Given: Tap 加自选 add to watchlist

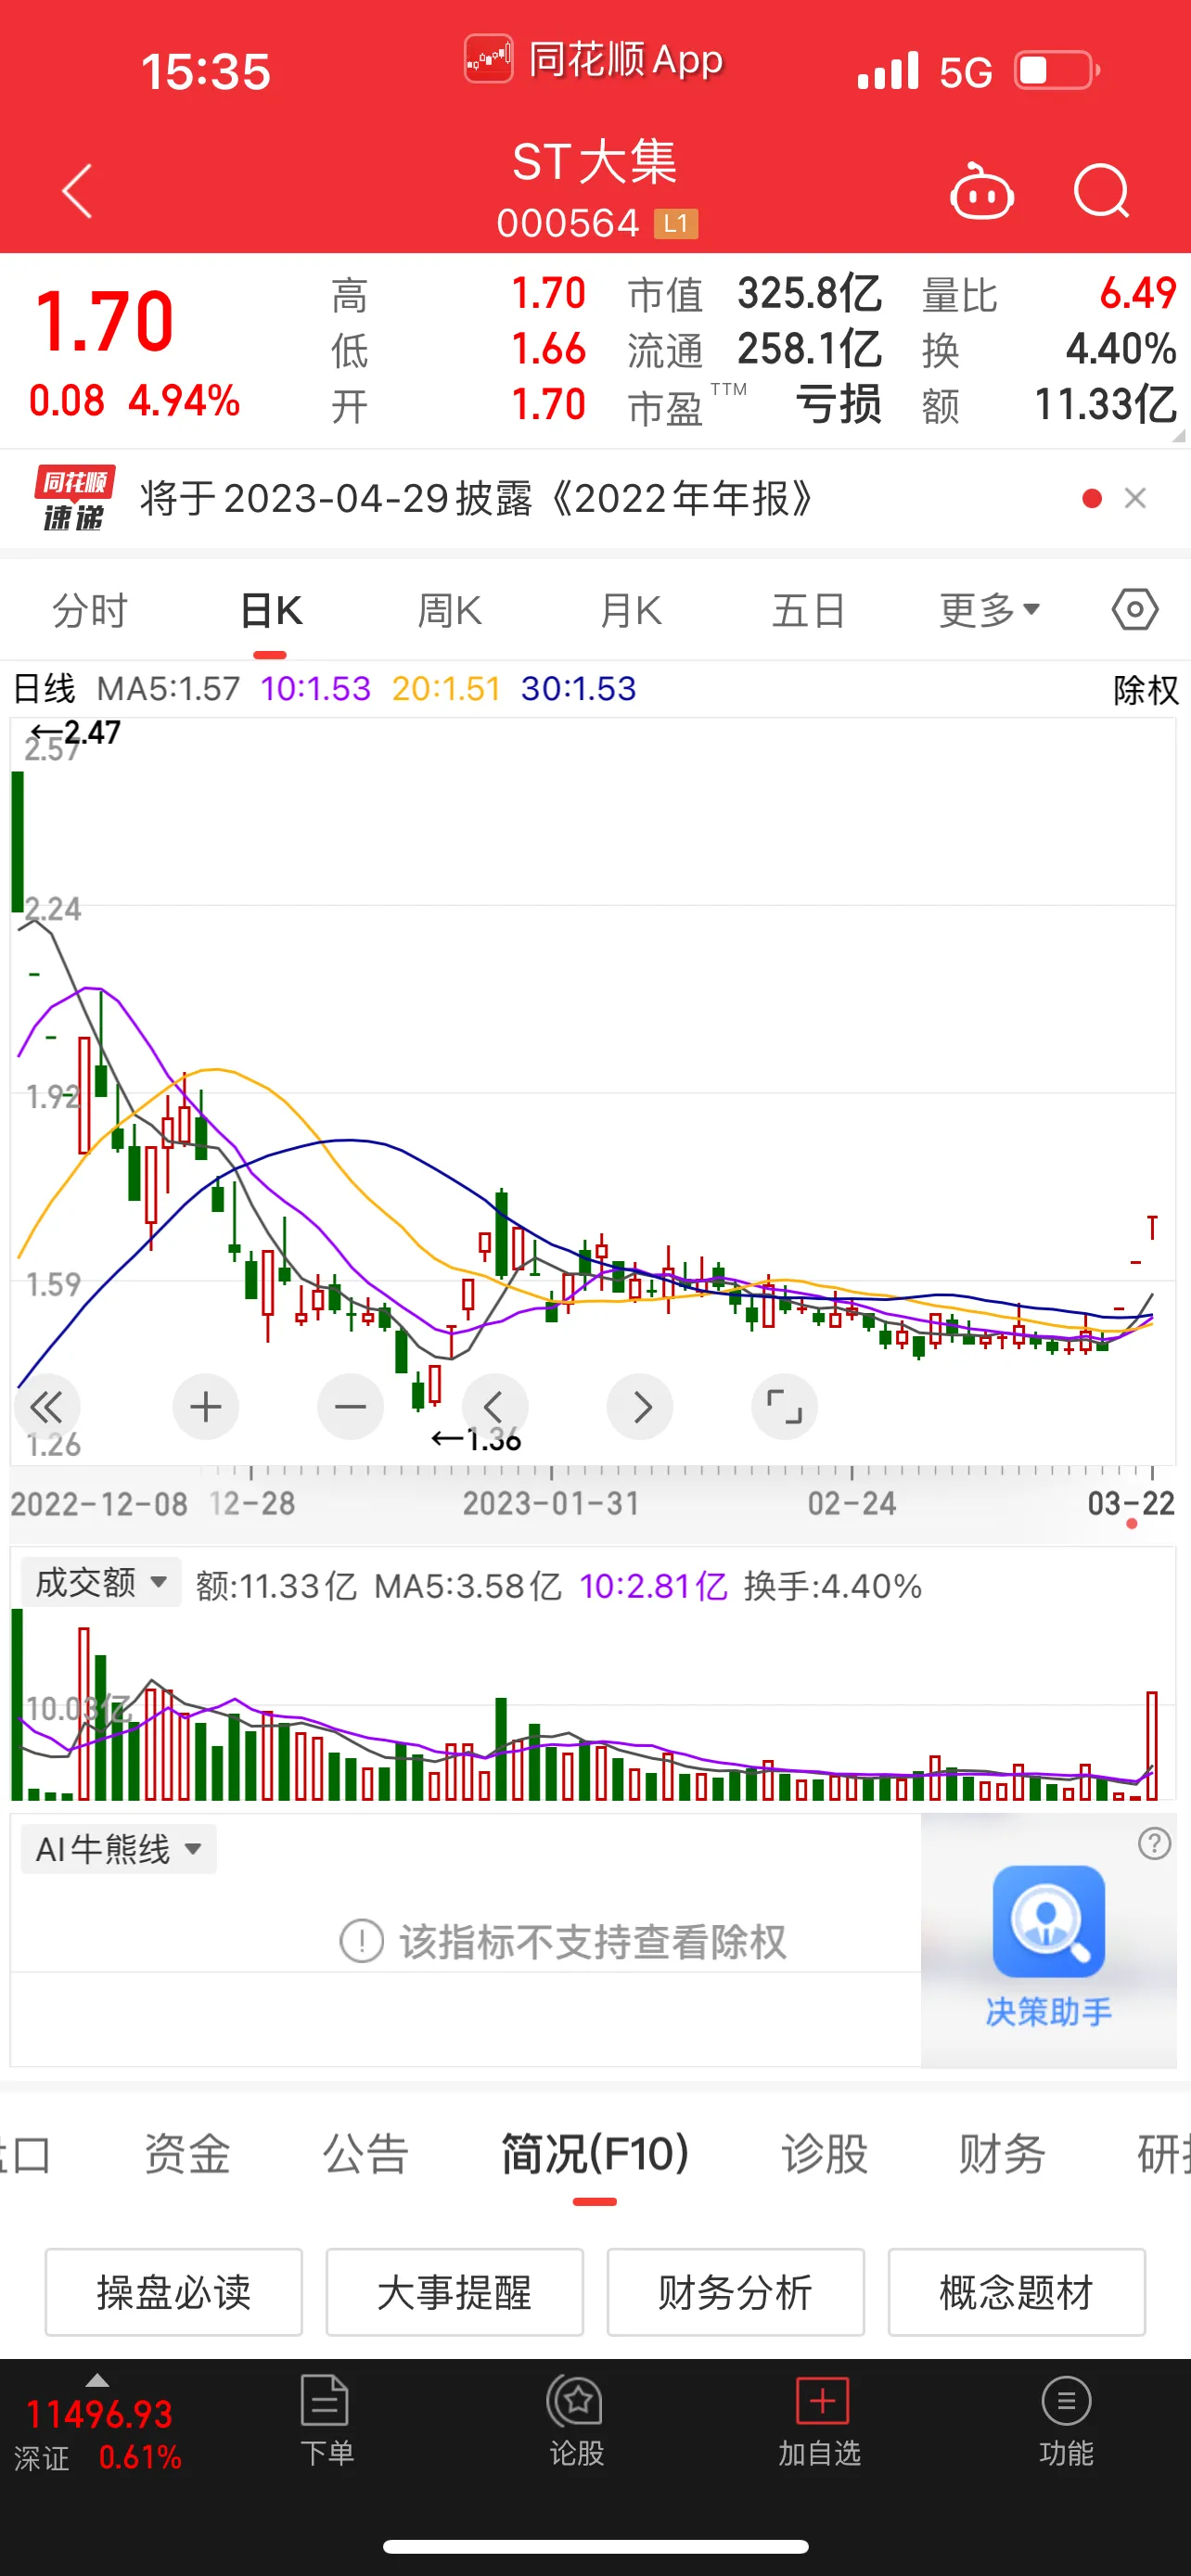Looking at the screenshot, I should [x=820, y=2420].
